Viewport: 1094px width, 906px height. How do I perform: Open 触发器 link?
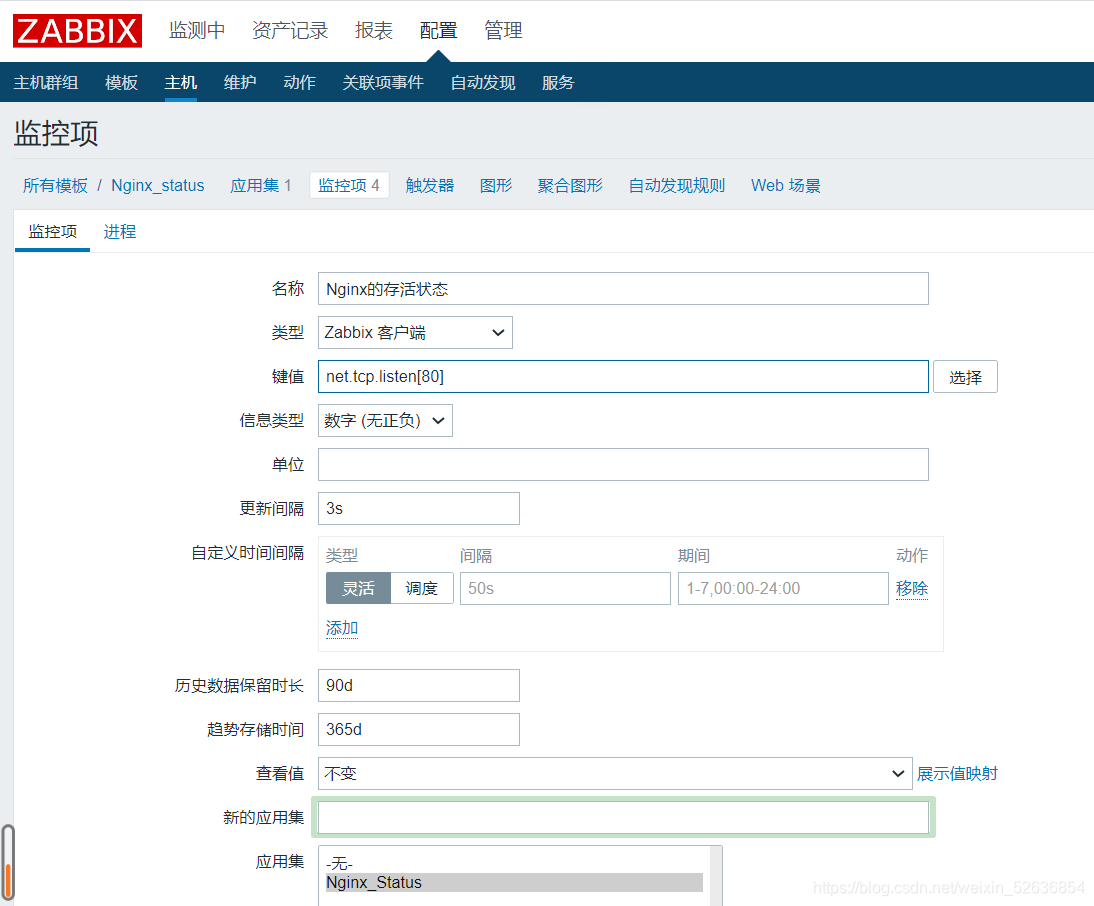[x=430, y=186]
